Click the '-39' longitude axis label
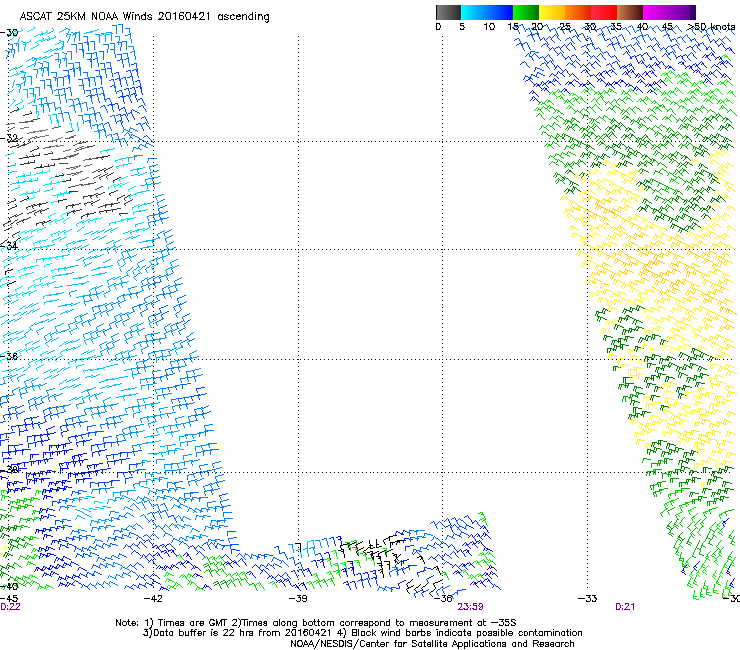The height and width of the screenshot is (650, 740). tap(297, 599)
